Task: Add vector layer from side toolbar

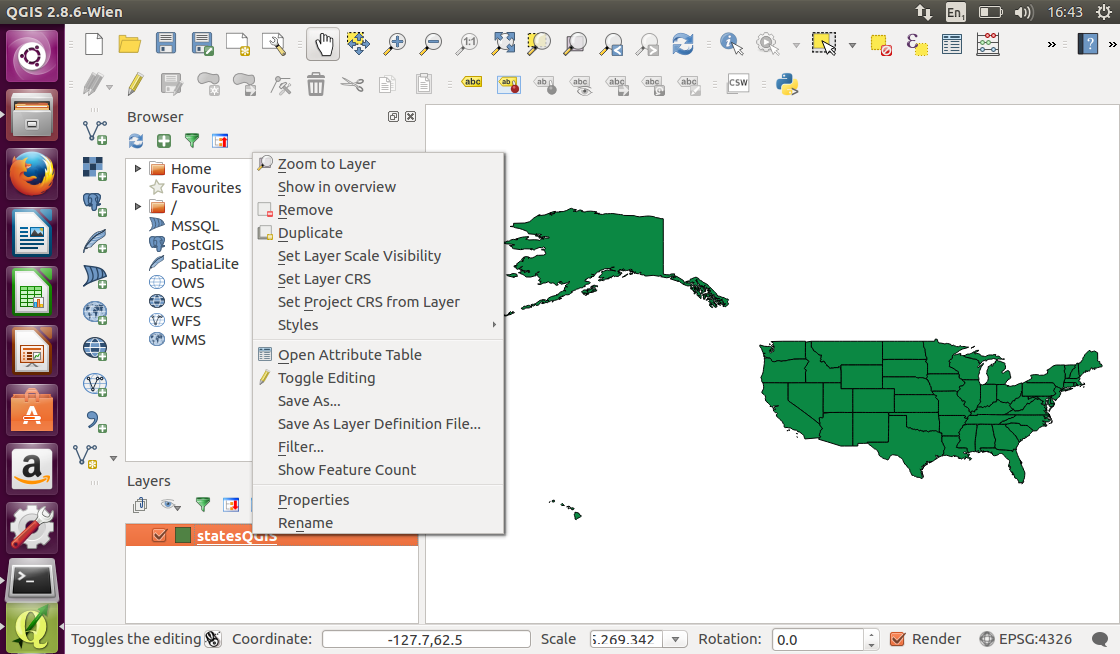Action: [x=94, y=132]
